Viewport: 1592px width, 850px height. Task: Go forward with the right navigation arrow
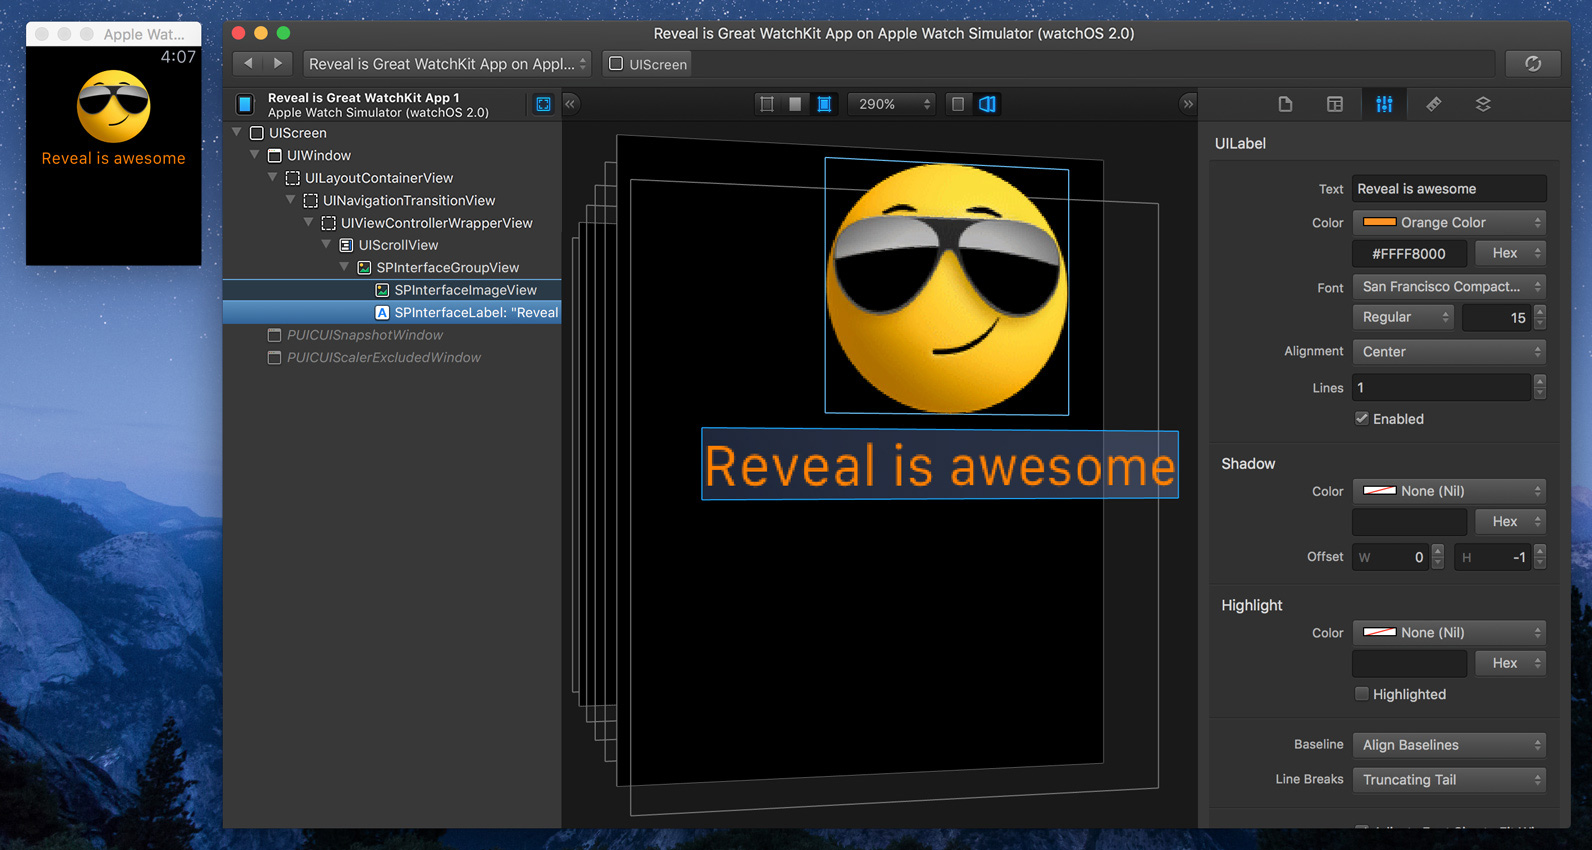(x=278, y=64)
